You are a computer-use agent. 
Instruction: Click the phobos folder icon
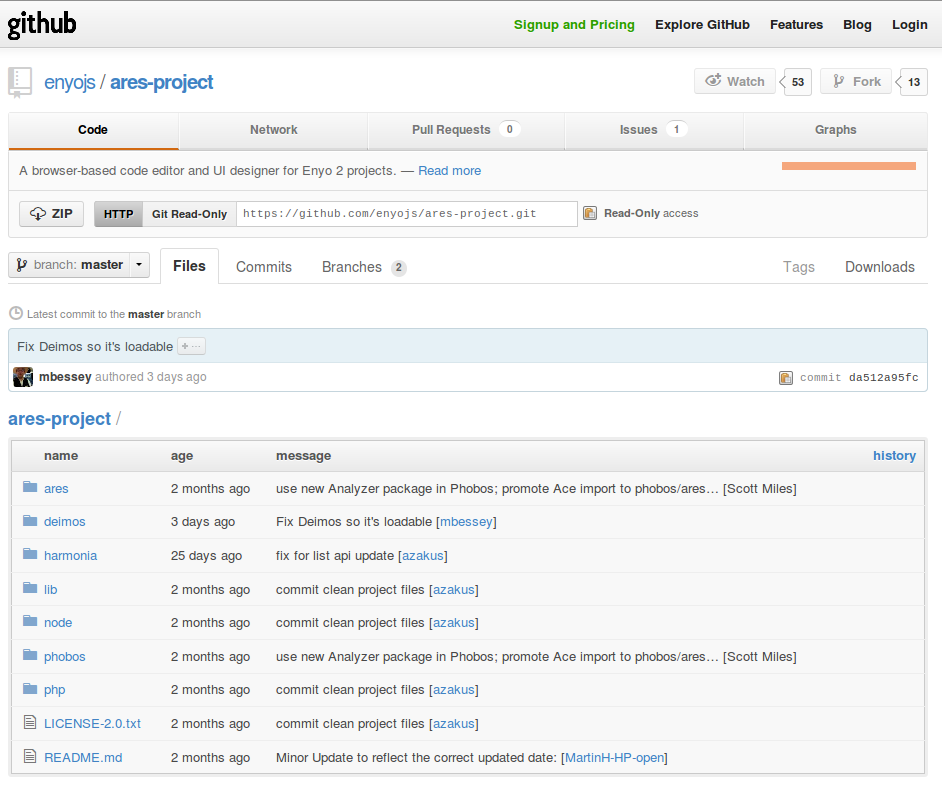[30, 655]
